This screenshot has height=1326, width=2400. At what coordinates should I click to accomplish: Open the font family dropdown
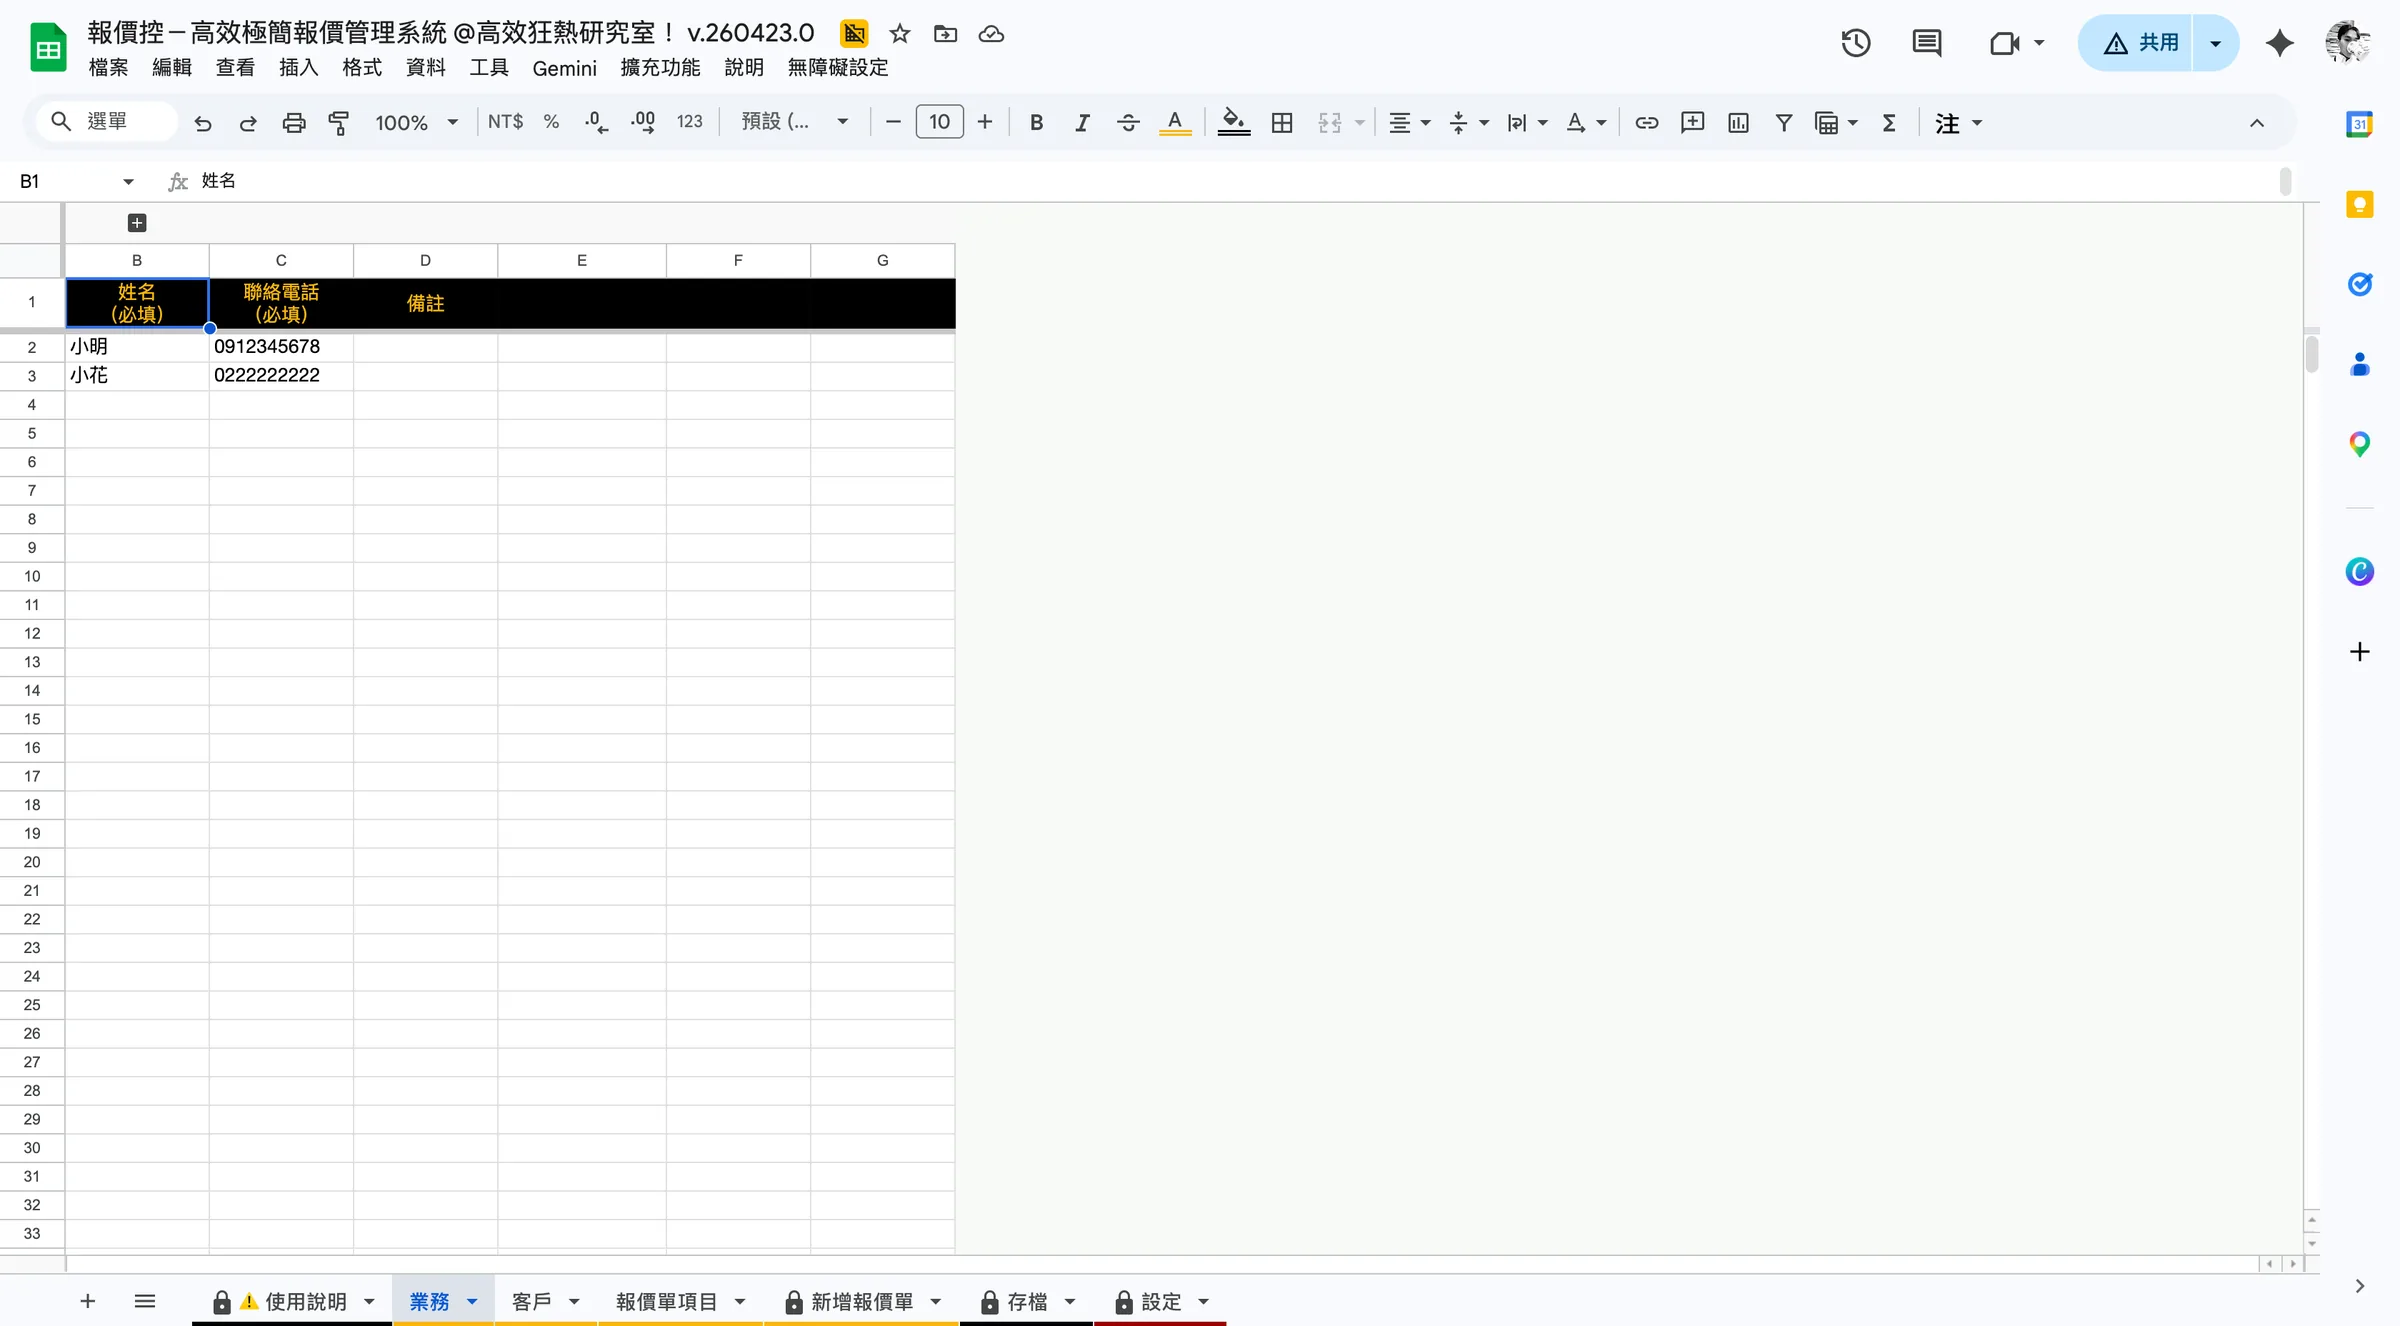(795, 122)
